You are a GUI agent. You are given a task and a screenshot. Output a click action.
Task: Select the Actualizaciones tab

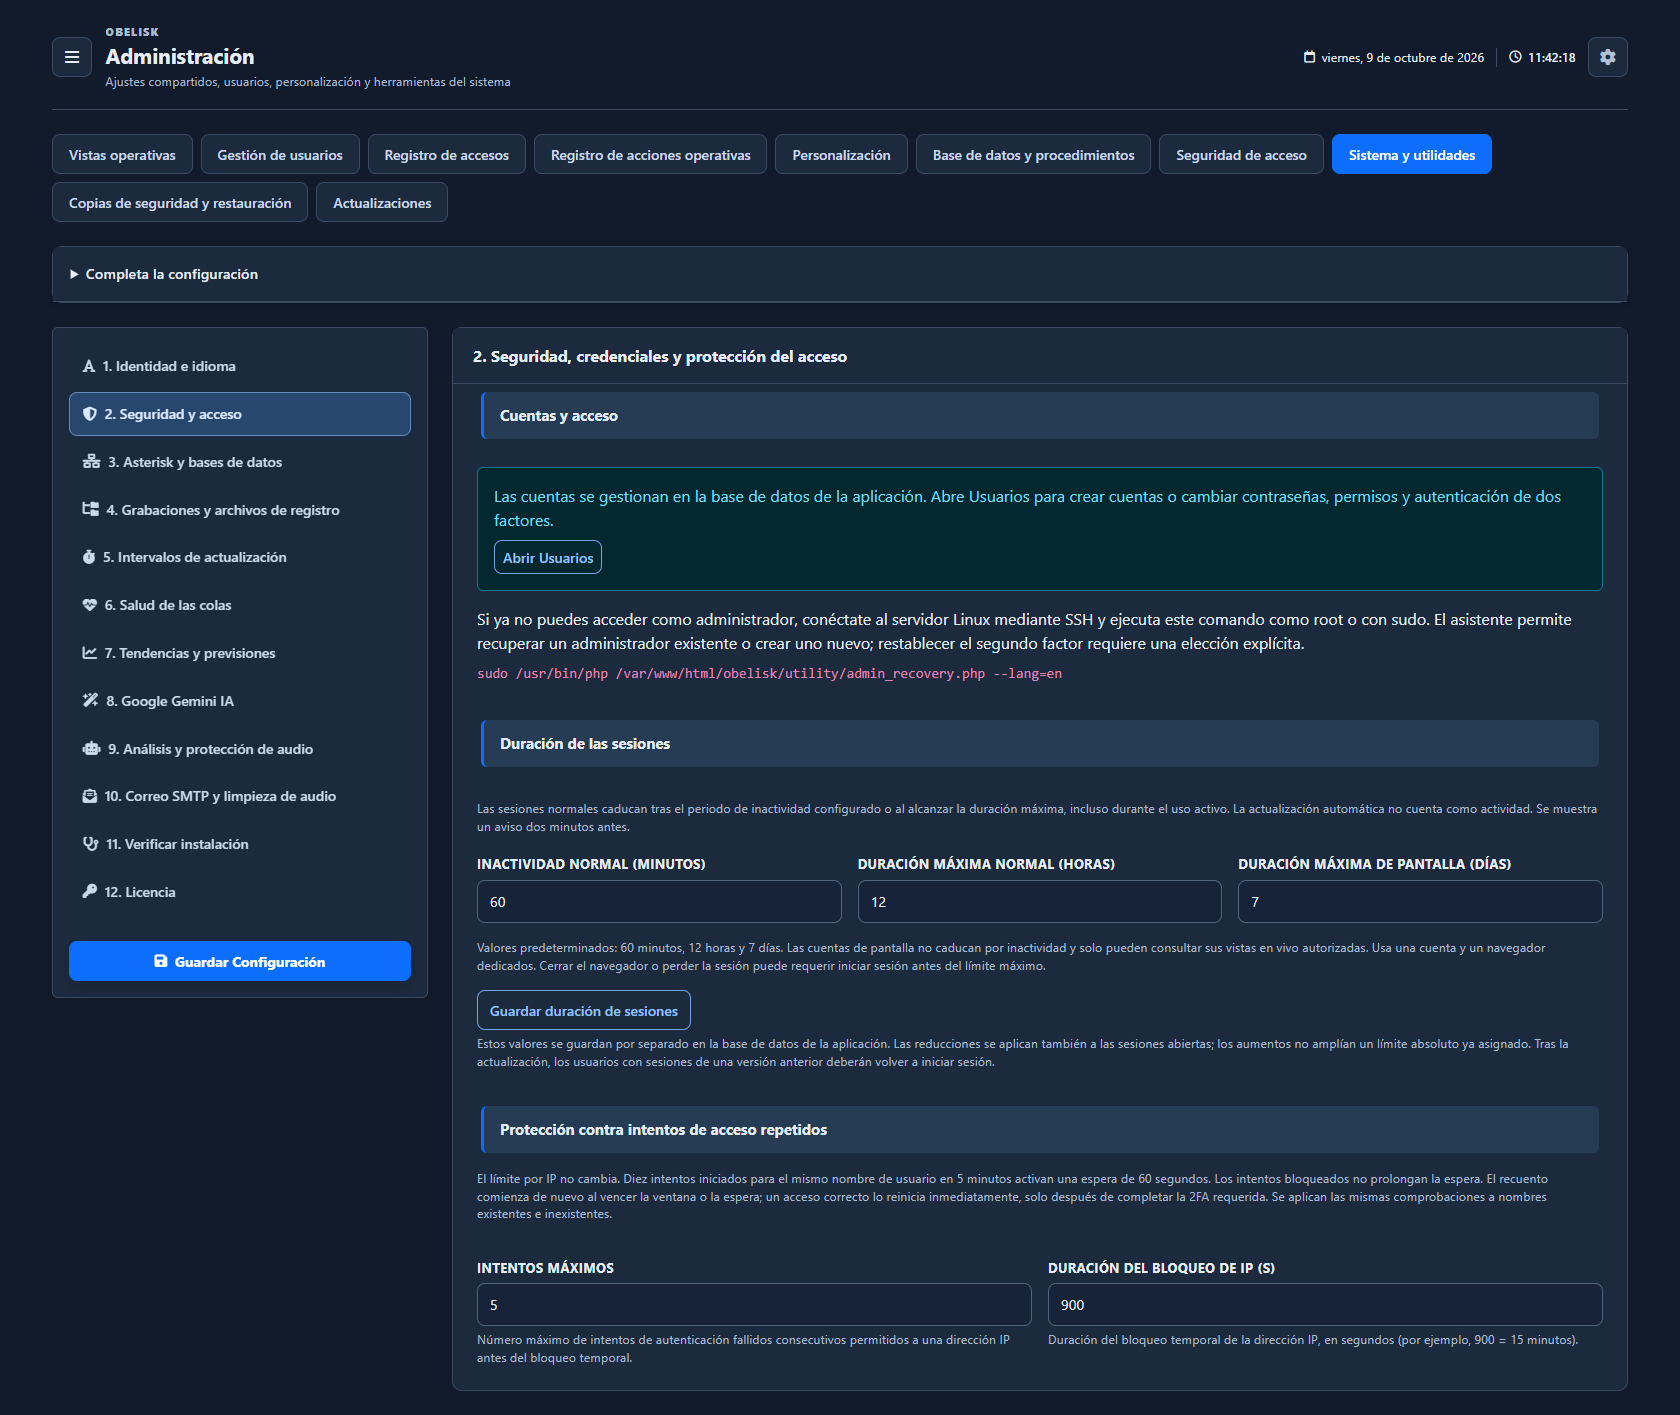point(382,203)
